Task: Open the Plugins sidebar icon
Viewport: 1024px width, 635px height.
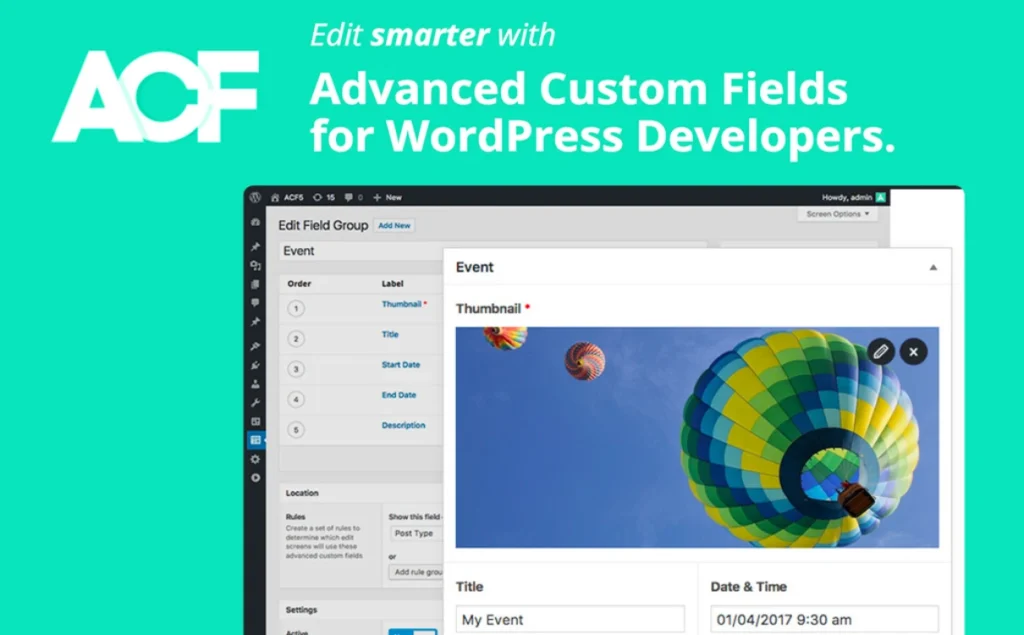Action: point(255,365)
